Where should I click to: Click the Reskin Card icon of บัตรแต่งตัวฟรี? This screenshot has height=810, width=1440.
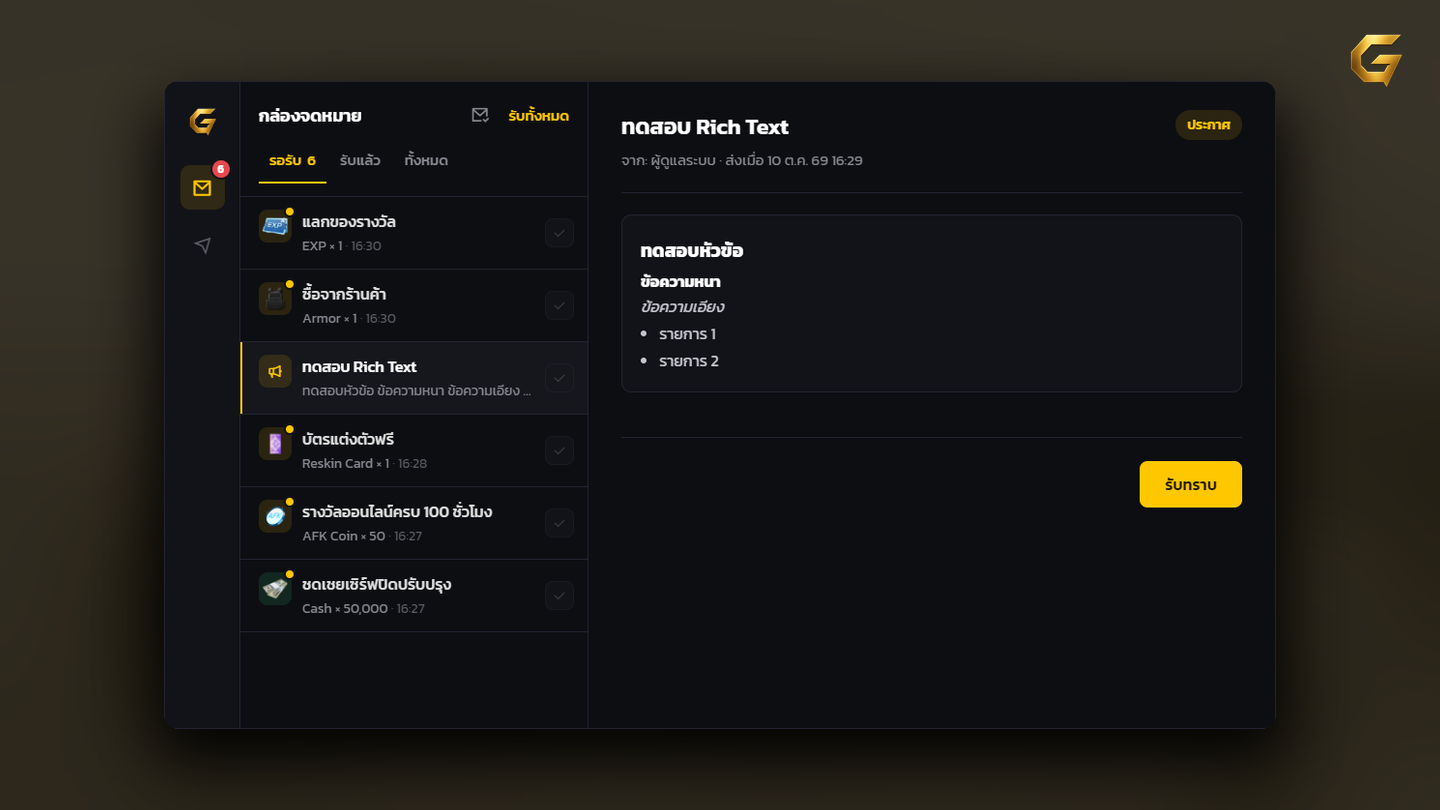(275, 444)
